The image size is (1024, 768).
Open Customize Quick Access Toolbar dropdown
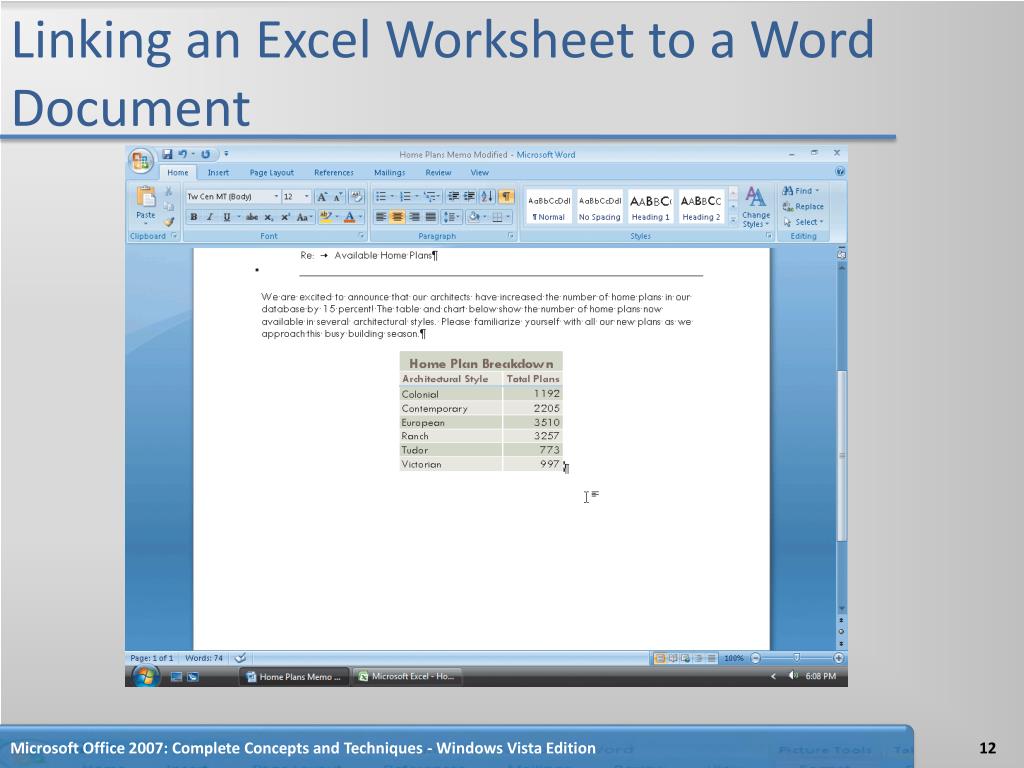point(226,154)
